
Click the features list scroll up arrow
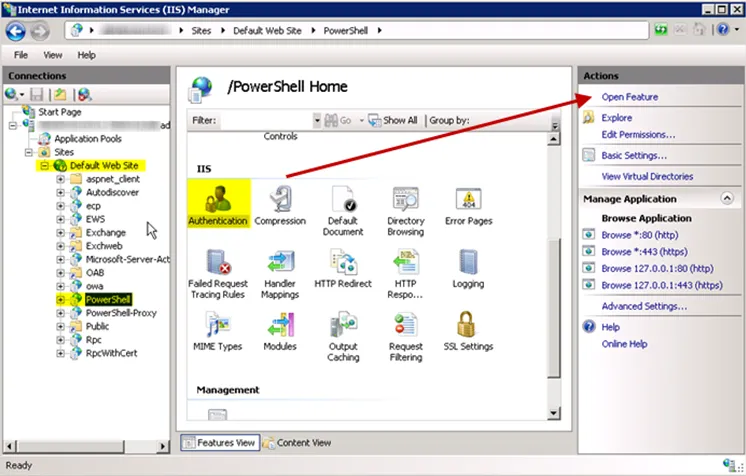(x=554, y=139)
